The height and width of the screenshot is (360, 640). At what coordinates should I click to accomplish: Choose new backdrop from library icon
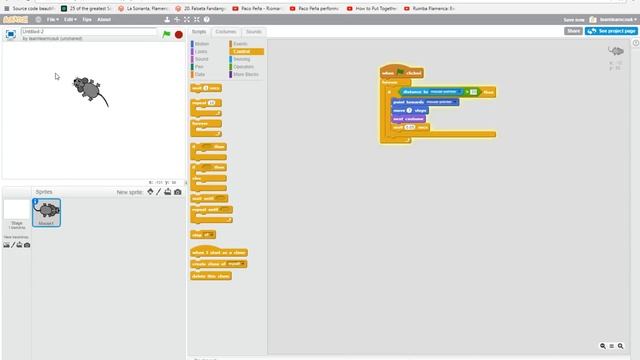[7, 245]
